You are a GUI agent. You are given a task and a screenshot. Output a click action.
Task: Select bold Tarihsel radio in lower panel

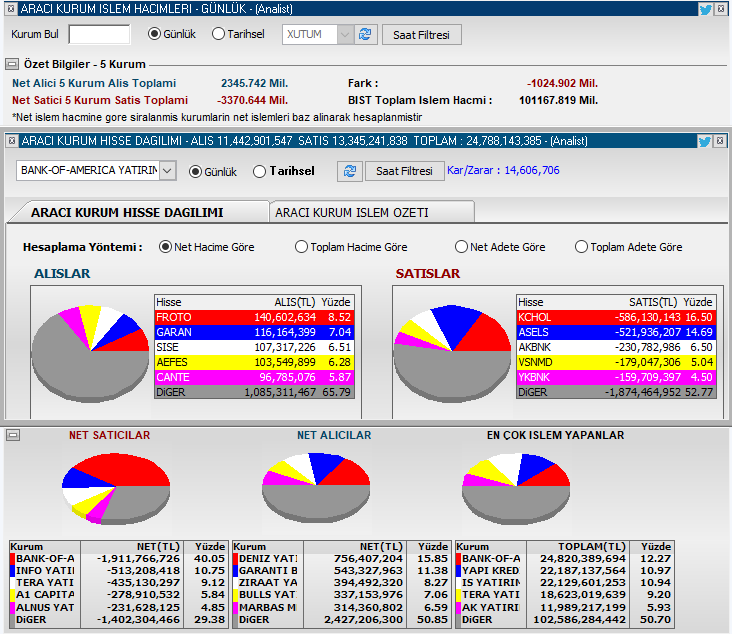pyautogui.click(x=259, y=171)
